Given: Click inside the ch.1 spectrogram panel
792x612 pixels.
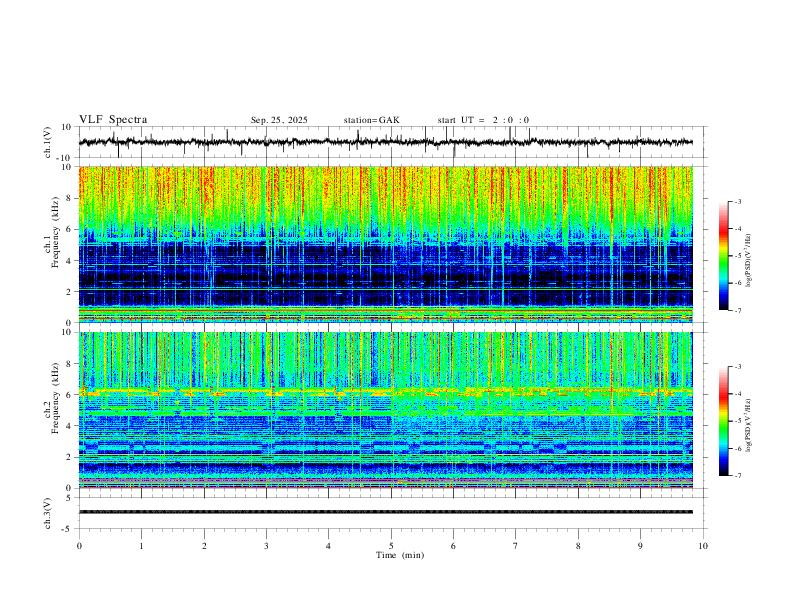Looking at the screenshot, I should tap(386, 244).
